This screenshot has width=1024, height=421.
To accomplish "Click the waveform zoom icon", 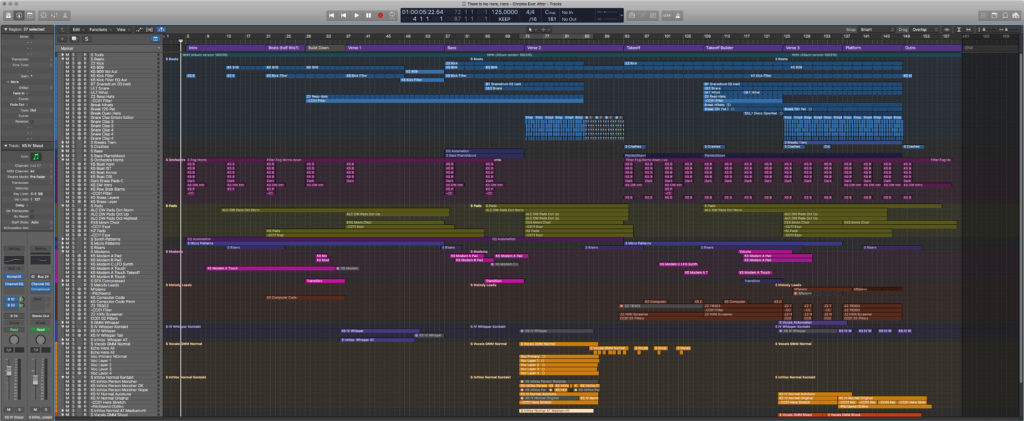I will [x=948, y=29].
